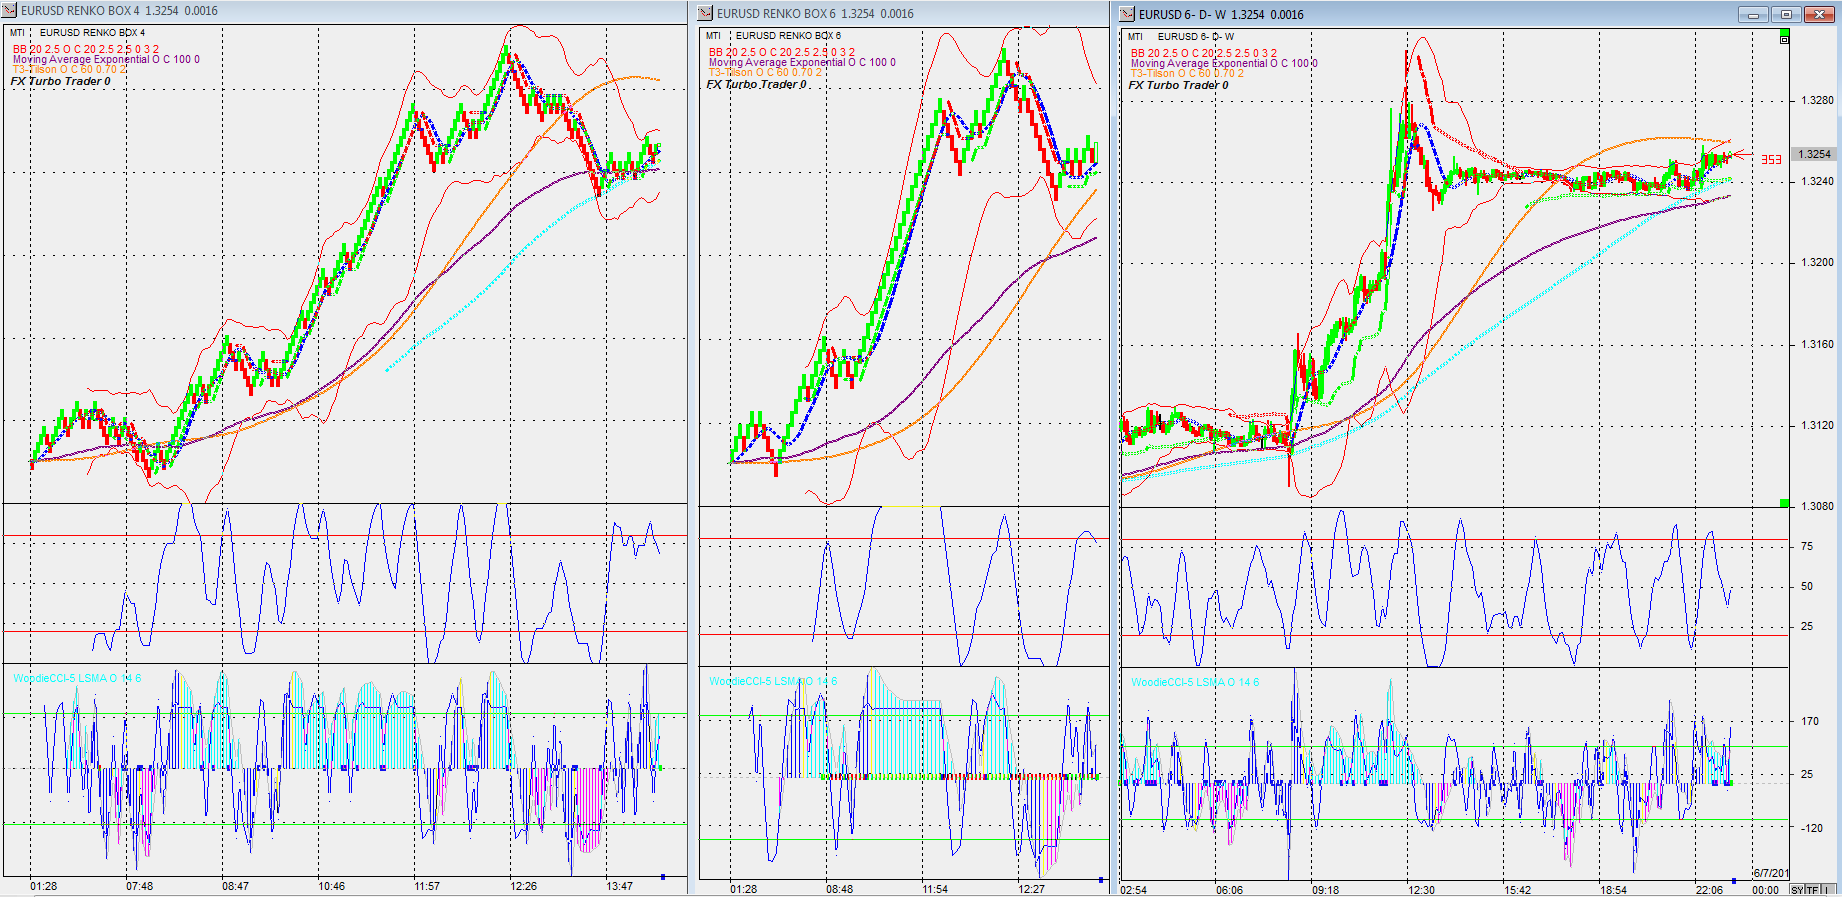
Task: Maximize the EURUSD 6- D- W chart window
Action: pos(1786,14)
